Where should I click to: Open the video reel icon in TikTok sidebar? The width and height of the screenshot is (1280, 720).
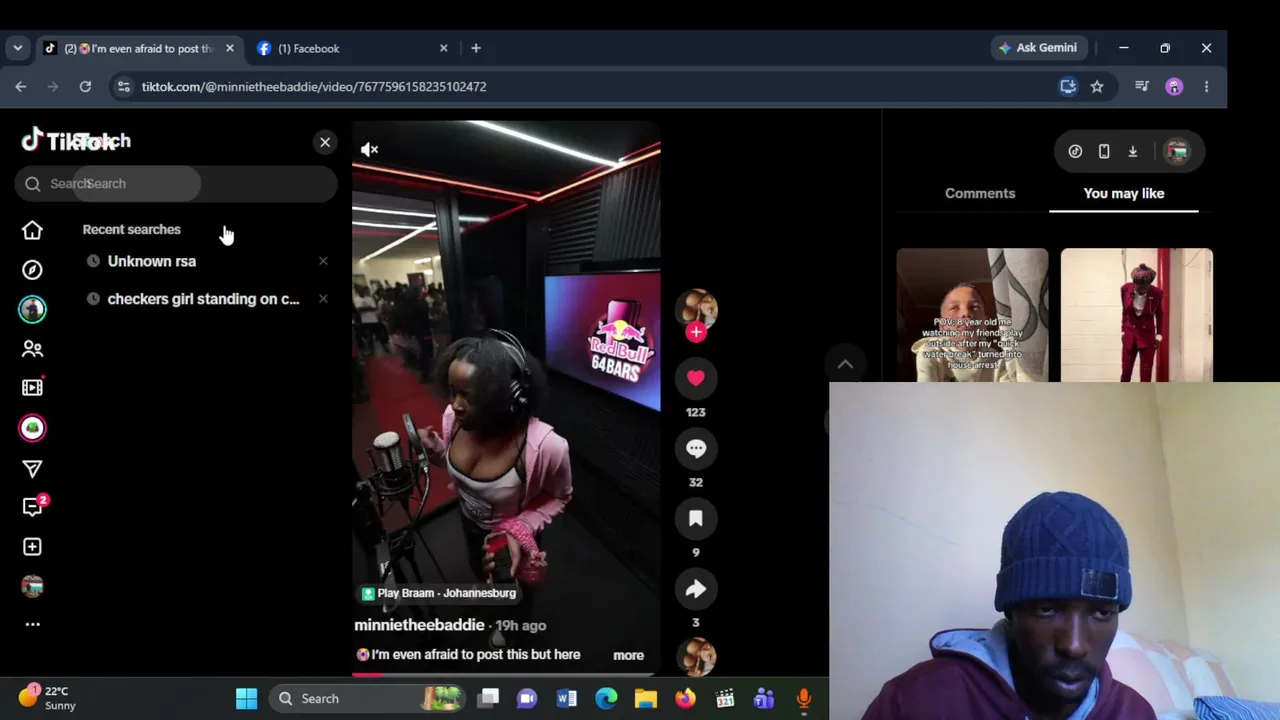coord(32,388)
